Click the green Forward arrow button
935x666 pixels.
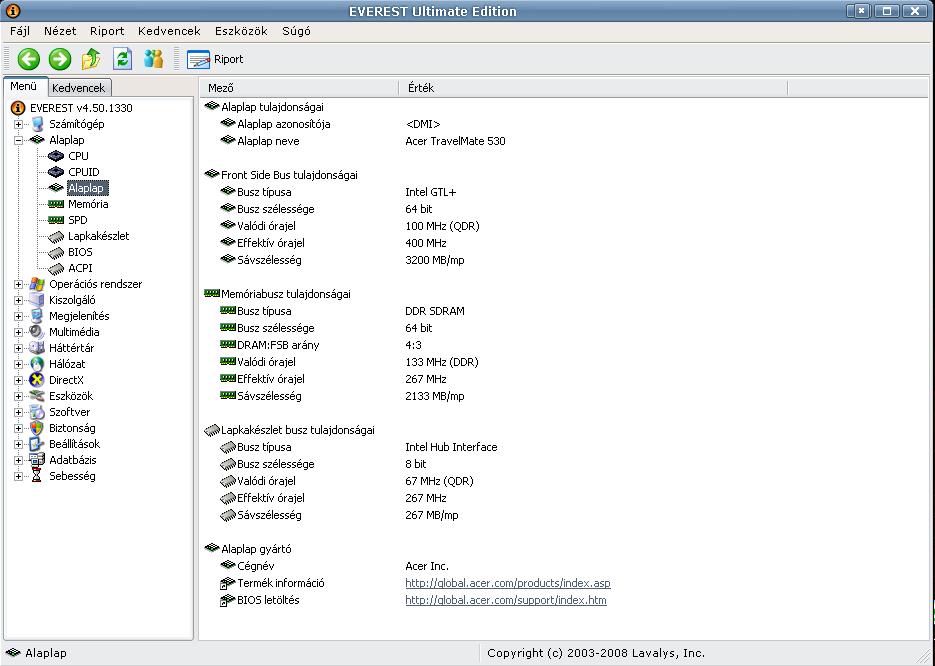60,59
